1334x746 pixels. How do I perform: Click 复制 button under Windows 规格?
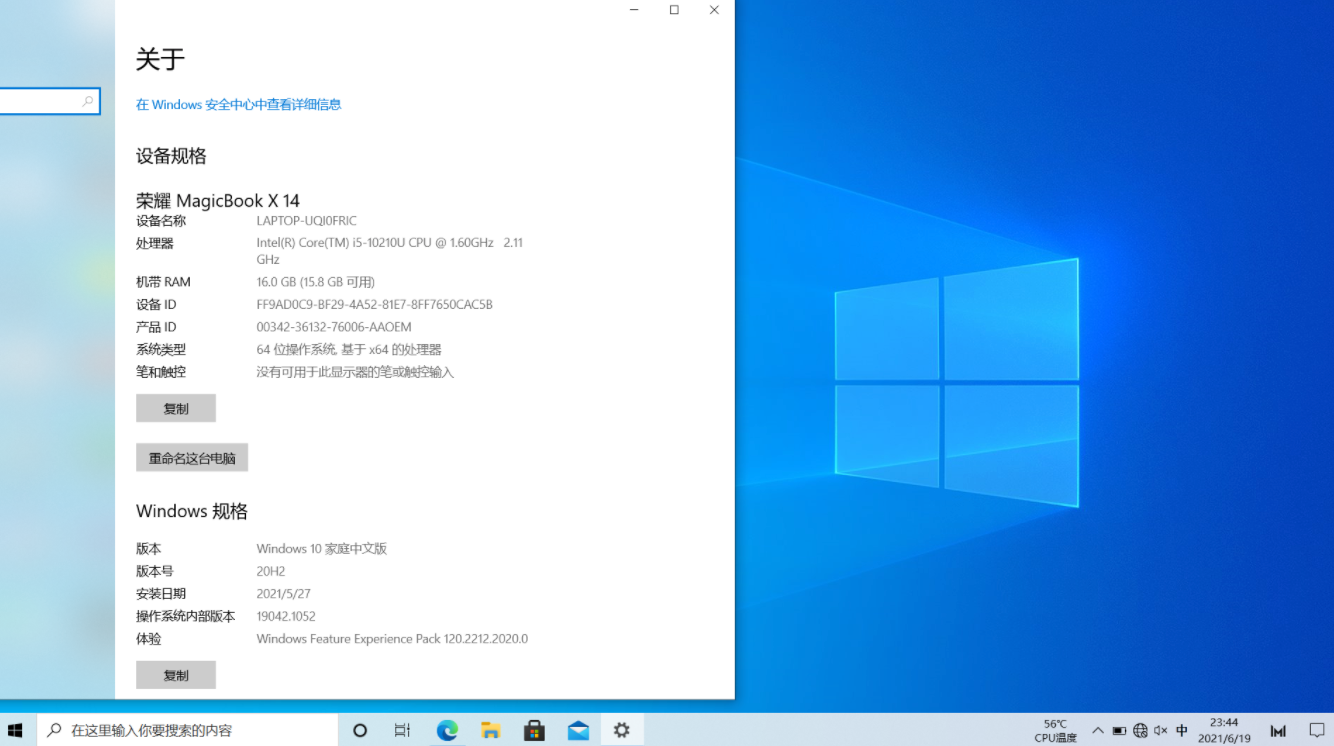176,675
